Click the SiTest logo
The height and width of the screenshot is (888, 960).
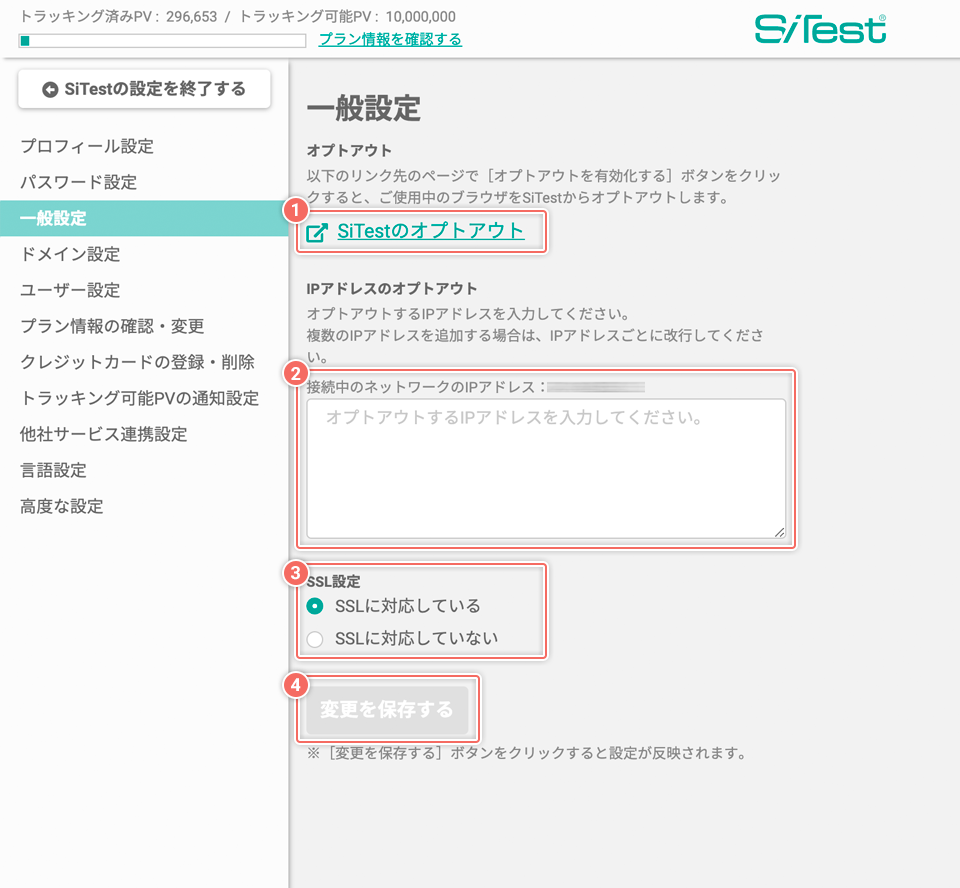click(820, 29)
